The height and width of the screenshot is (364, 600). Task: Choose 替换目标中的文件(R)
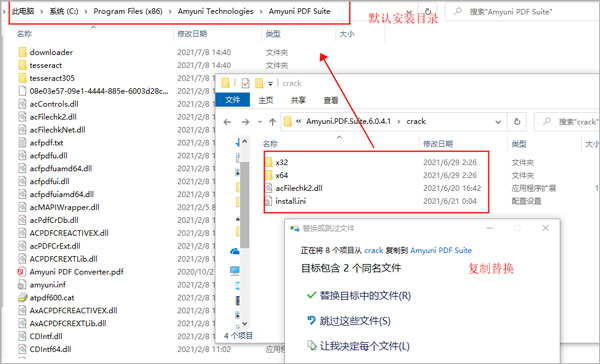tap(365, 295)
